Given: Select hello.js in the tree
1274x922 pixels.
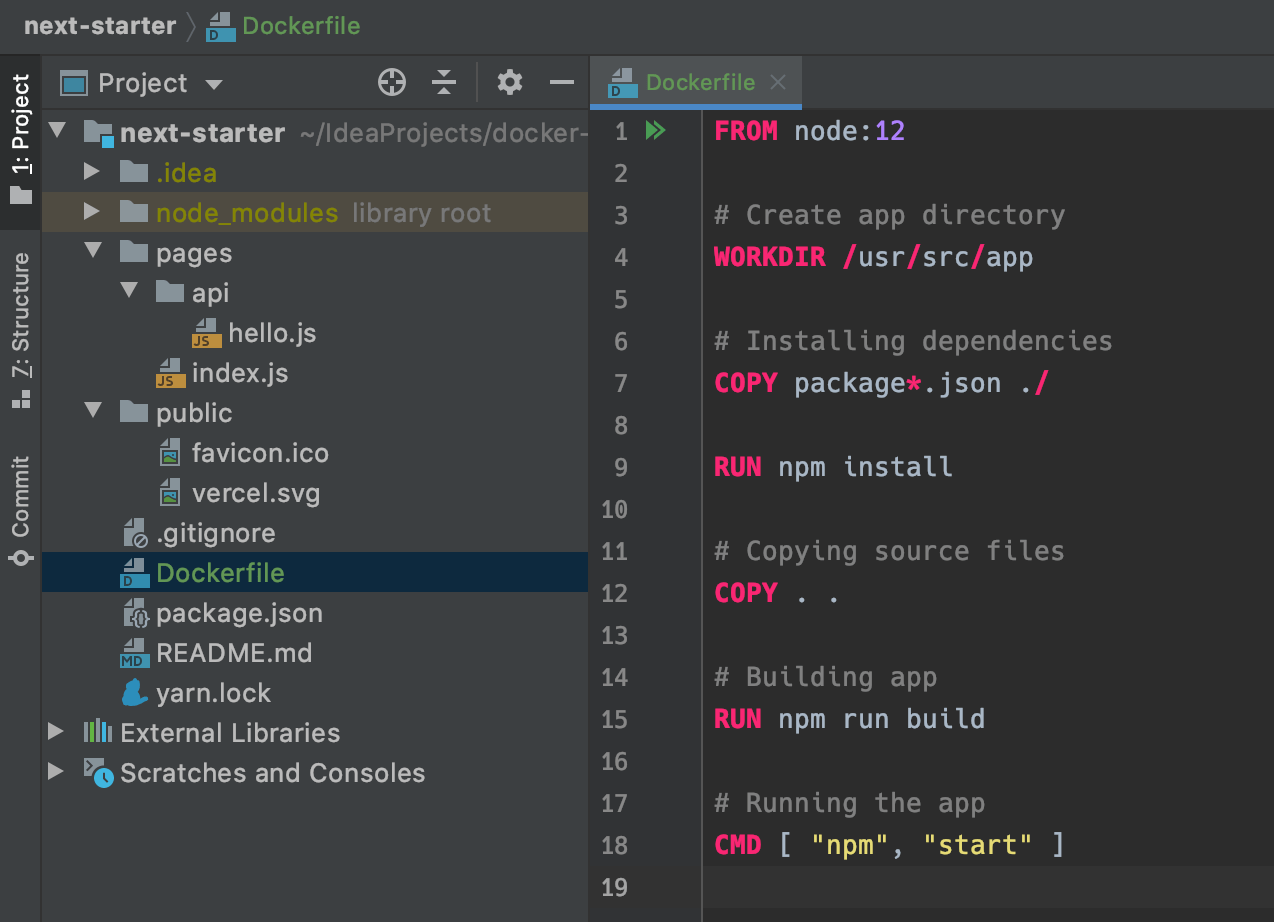Looking at the screenshot, I should 272,333.
